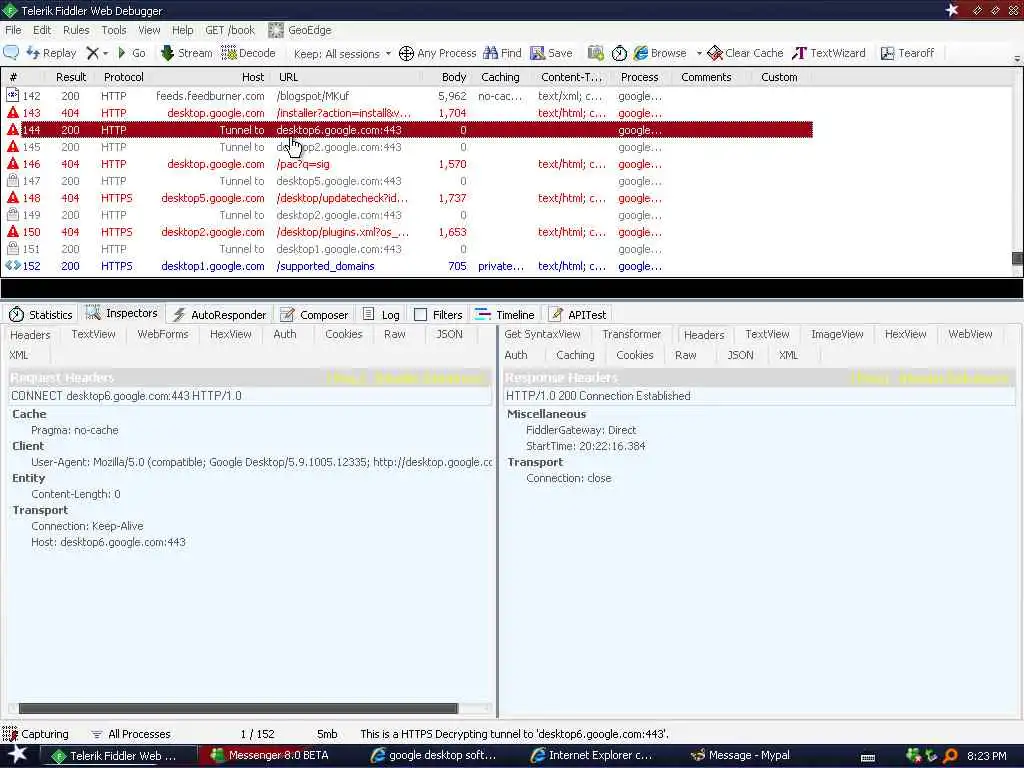The image size is (1024, 768).
Task: Open the Tools menu
Action: point(114,30)
